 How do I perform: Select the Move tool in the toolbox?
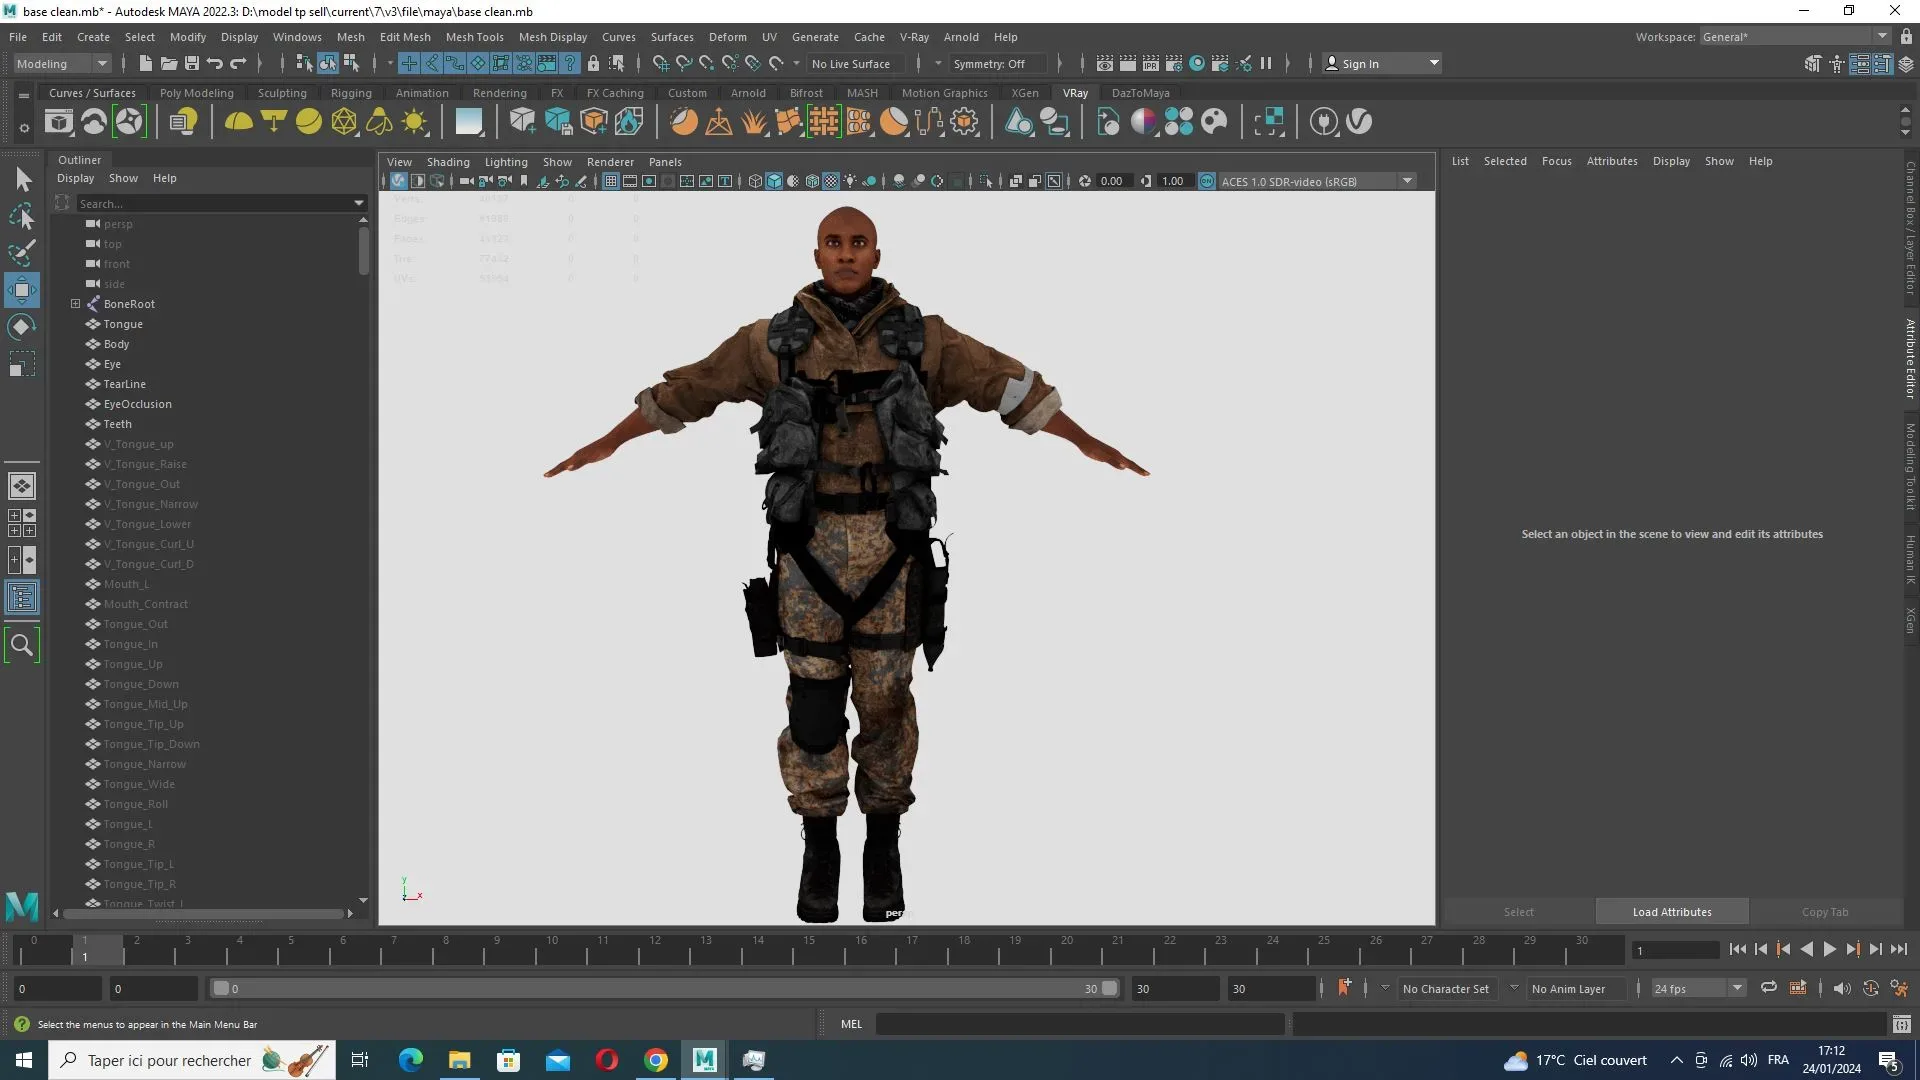21,290
